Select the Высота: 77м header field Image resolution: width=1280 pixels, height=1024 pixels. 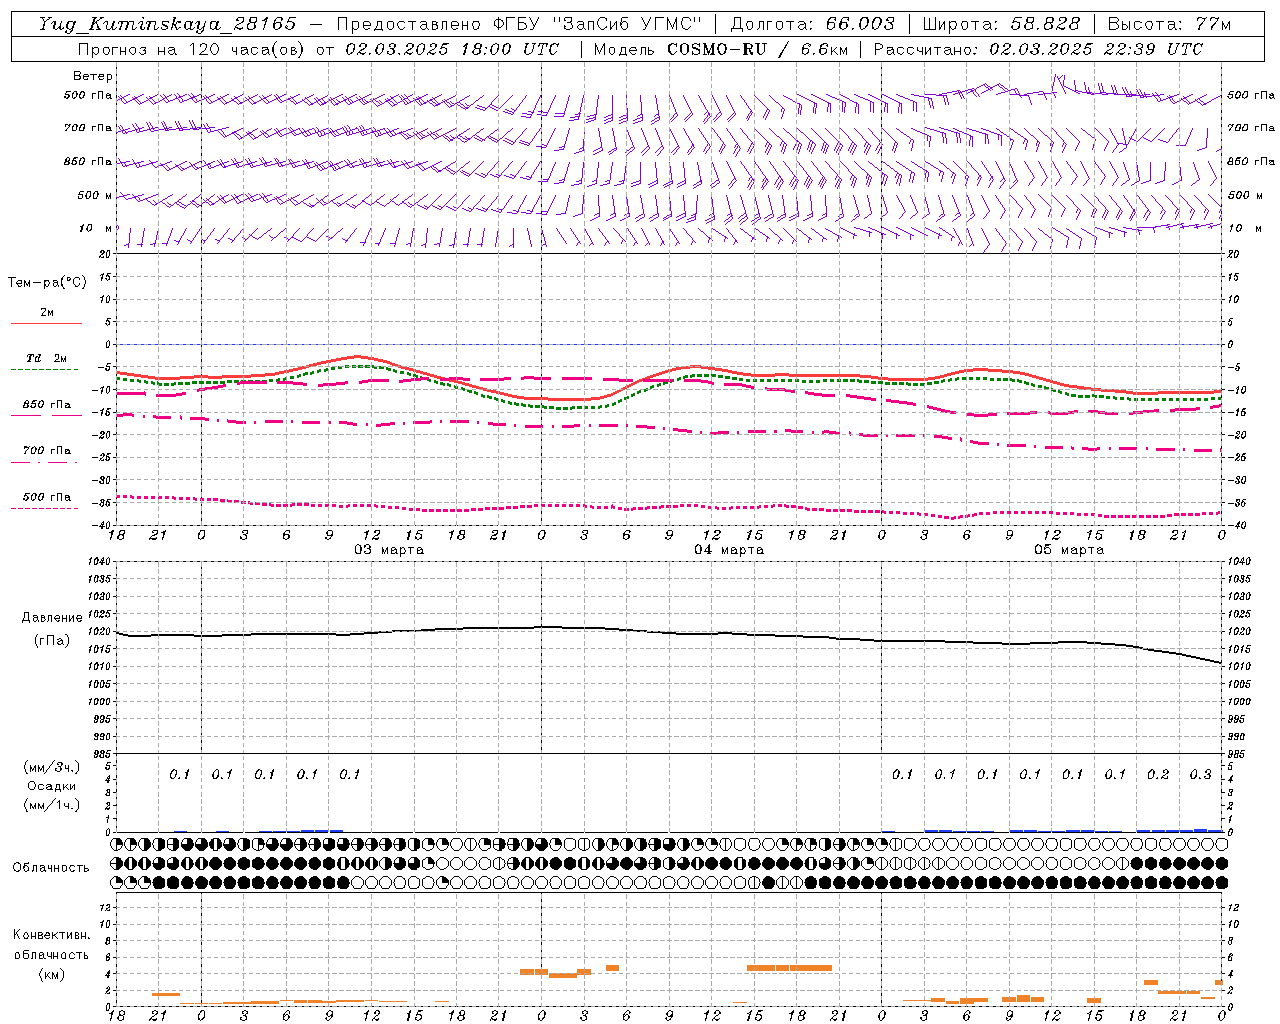[x=1169, y=24]
